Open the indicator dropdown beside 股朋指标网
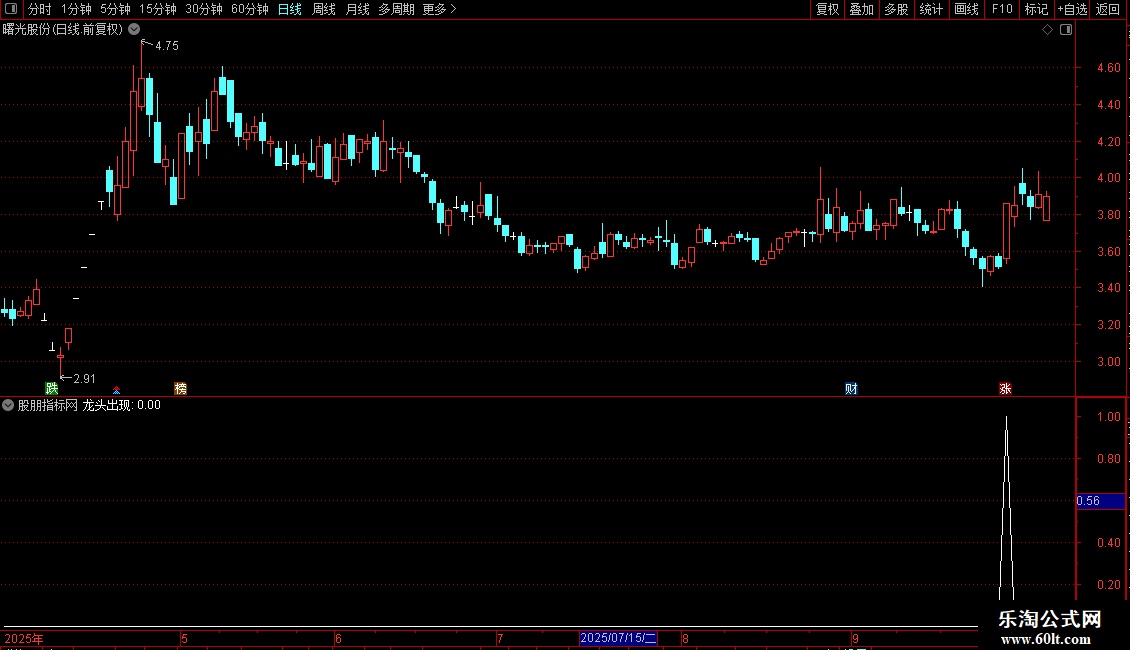Viewport: 1130px width, 650px height. (8, 405)
